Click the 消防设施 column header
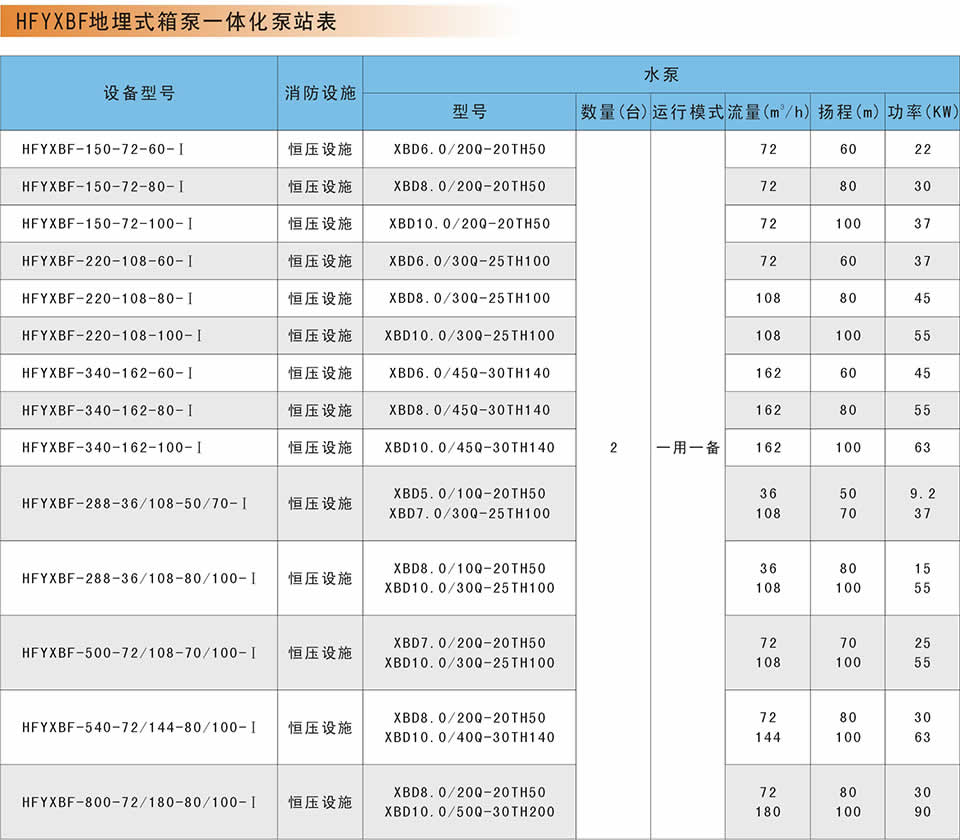960x840 pixels. coord(320,93)
